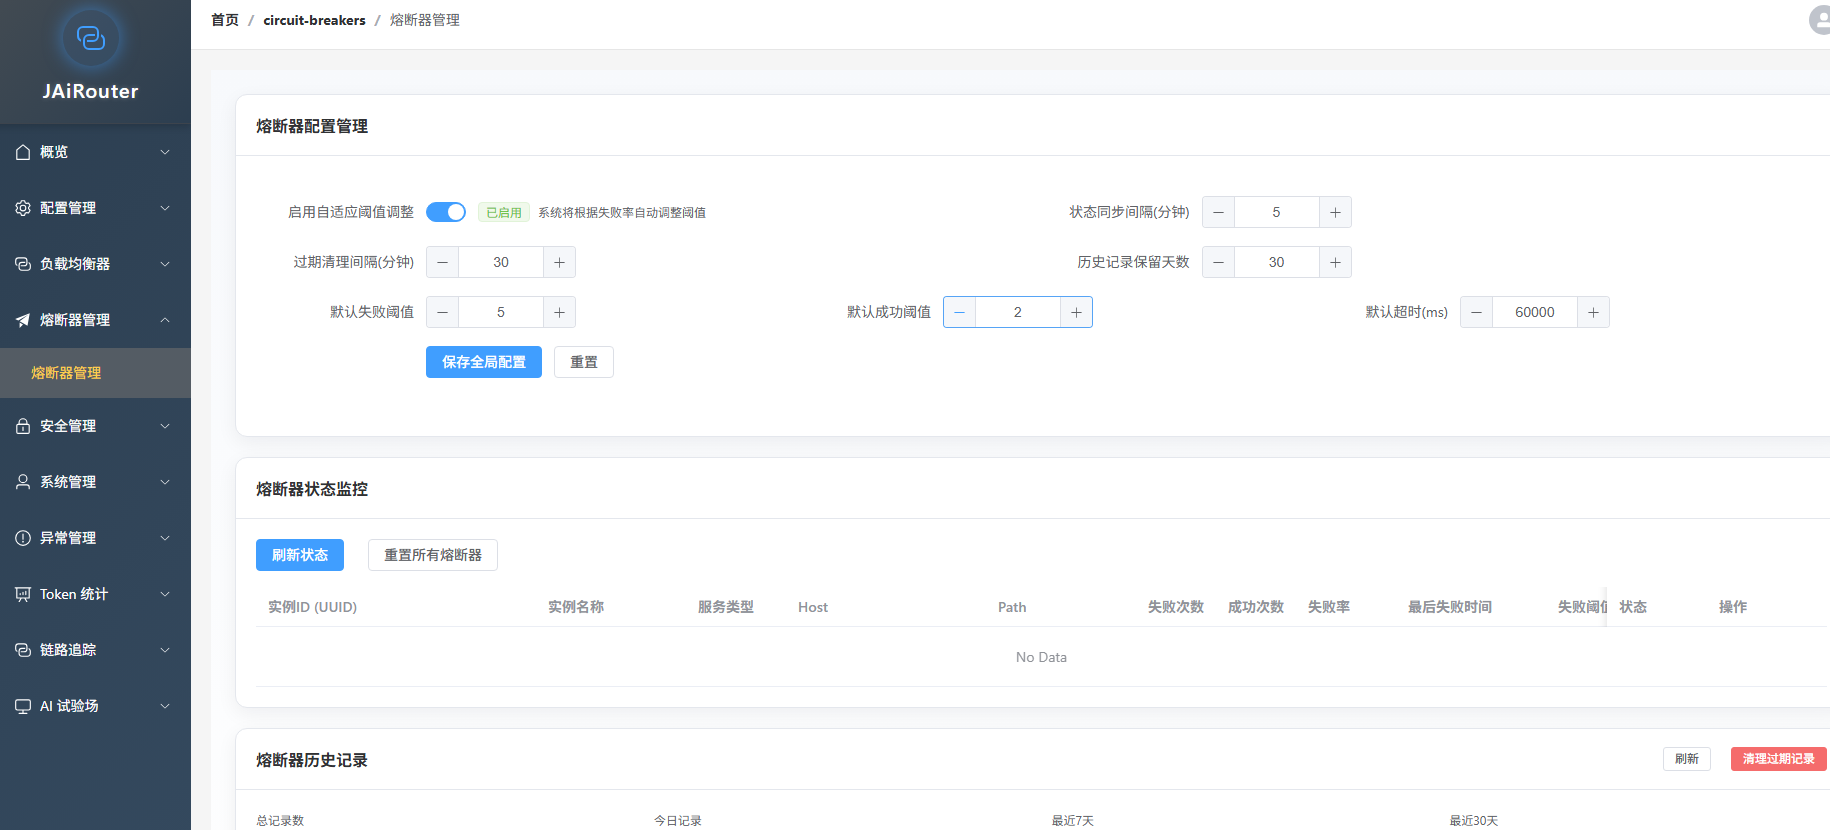
Task: Expand the Token 统计 menu chevron
Action: click(x=165, y=594)
